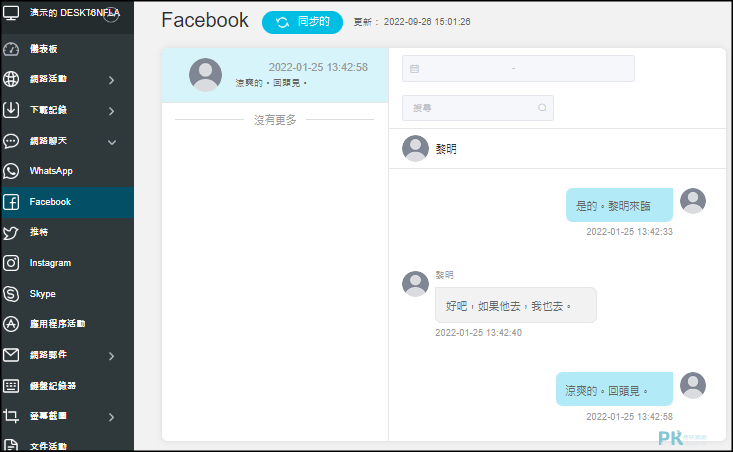Click avatar beside first outgoing message
Screen dimensions: 733x452
tap(693, 201)
